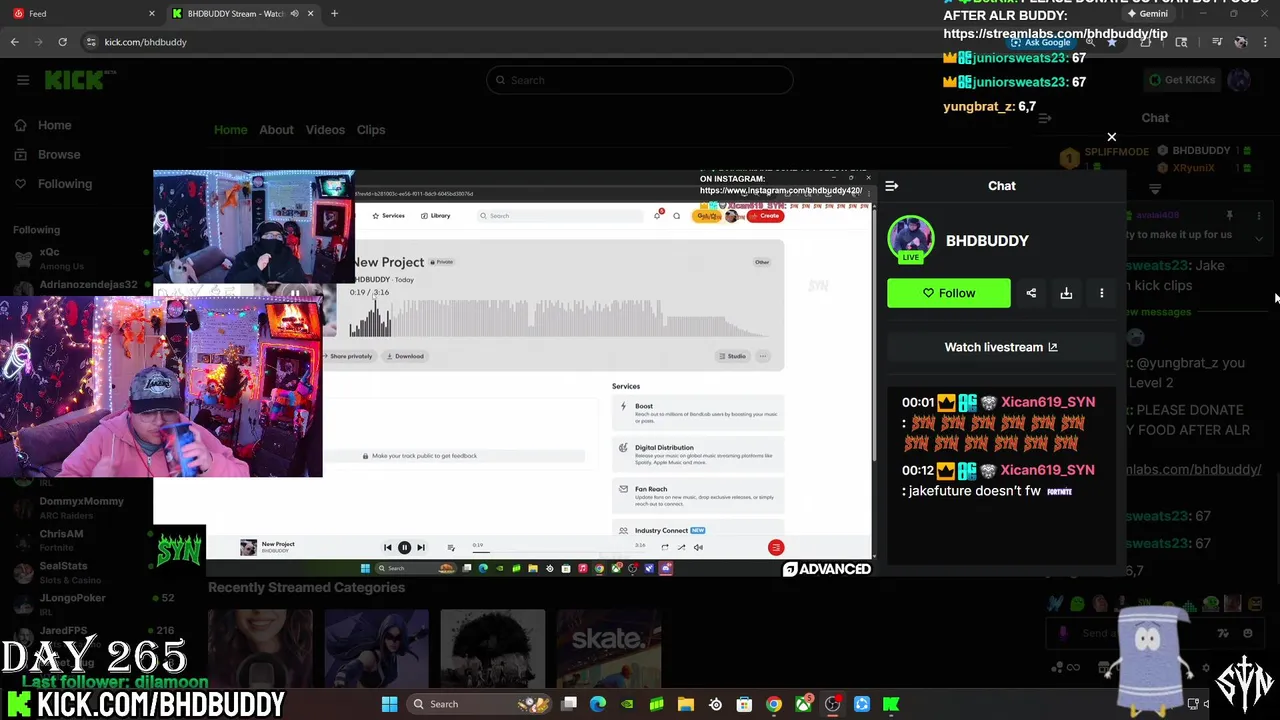
Task: Go to the Kick logo homepage
Action: [x=80, y=80]
